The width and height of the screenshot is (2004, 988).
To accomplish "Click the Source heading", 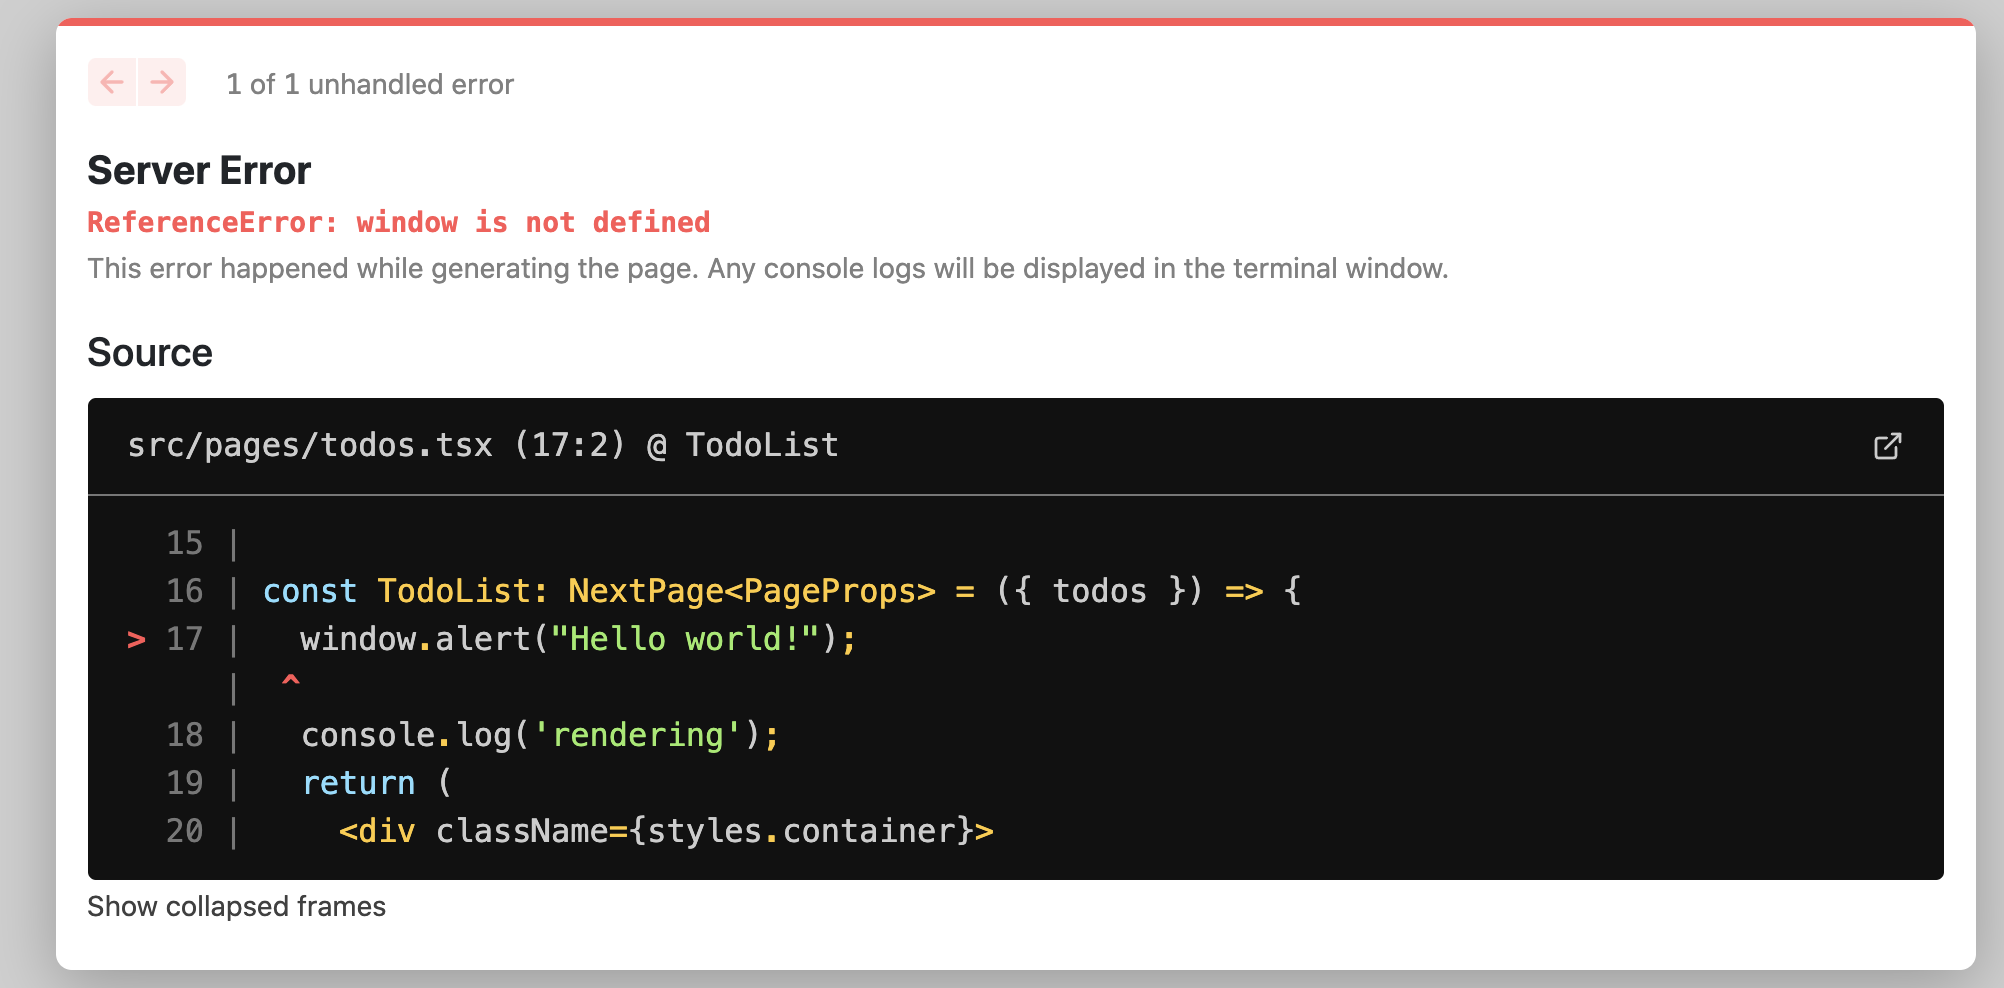I will point(150,353).
